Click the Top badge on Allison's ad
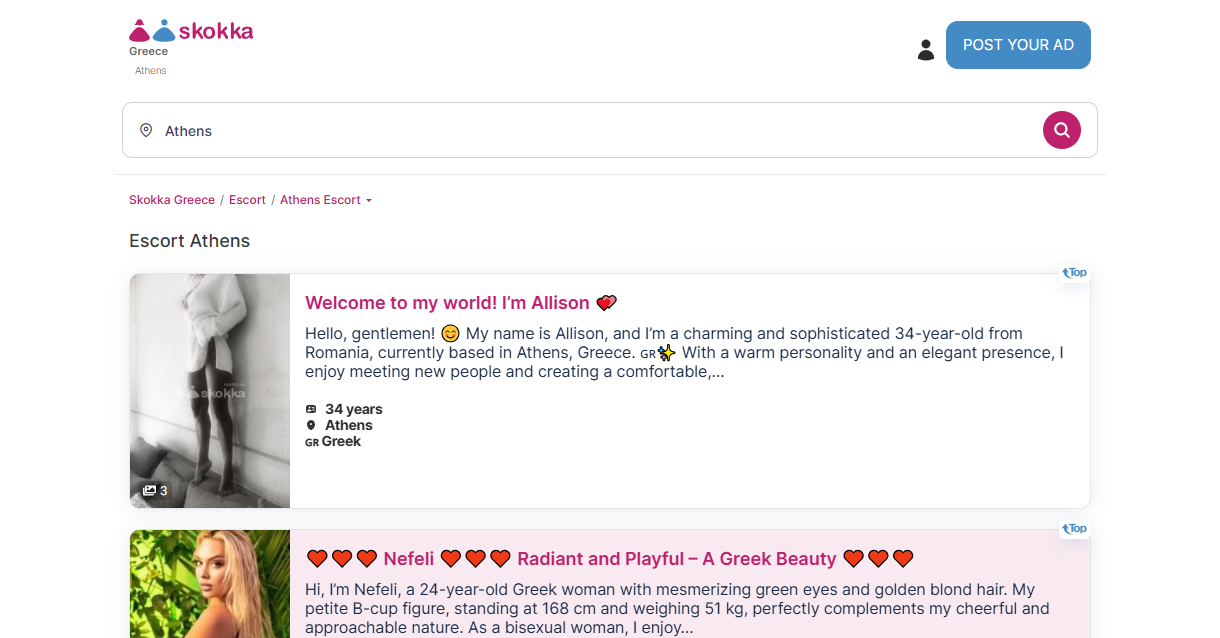 (x=1074, y=272)
